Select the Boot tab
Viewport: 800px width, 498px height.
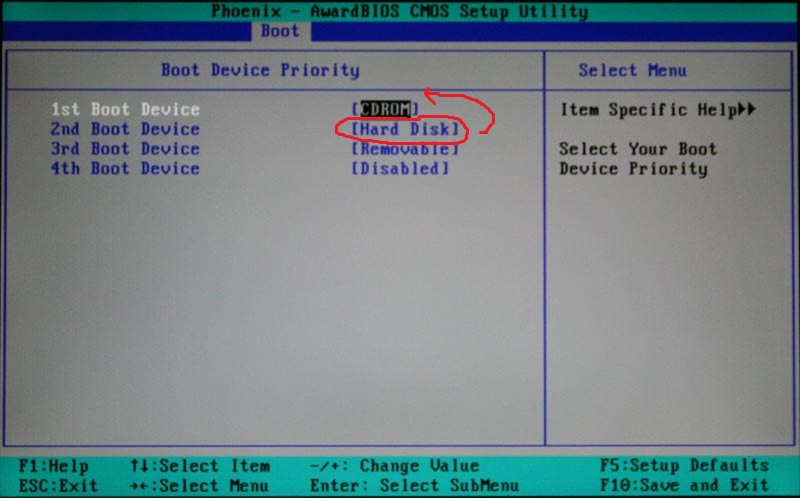pos(280,31)
